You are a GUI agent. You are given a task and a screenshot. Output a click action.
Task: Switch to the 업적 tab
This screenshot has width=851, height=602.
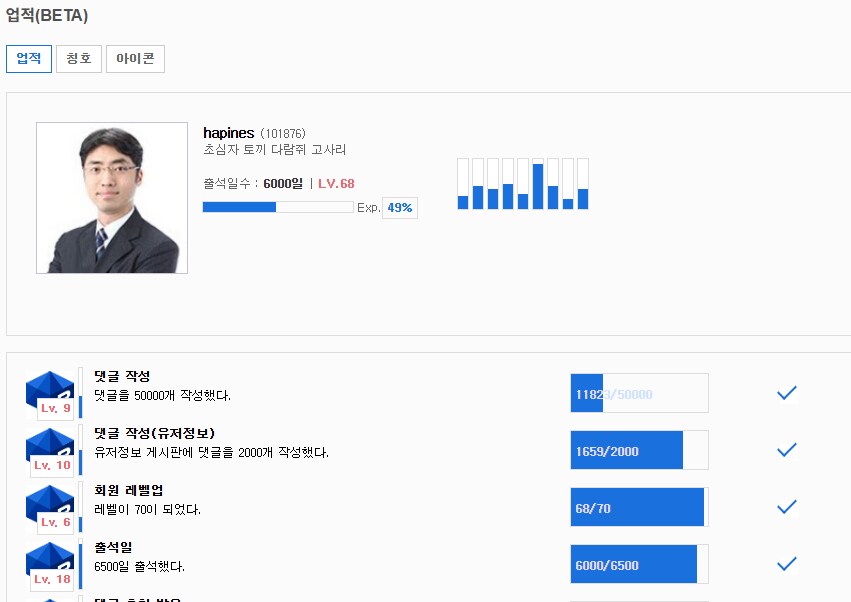click(28, 59)
